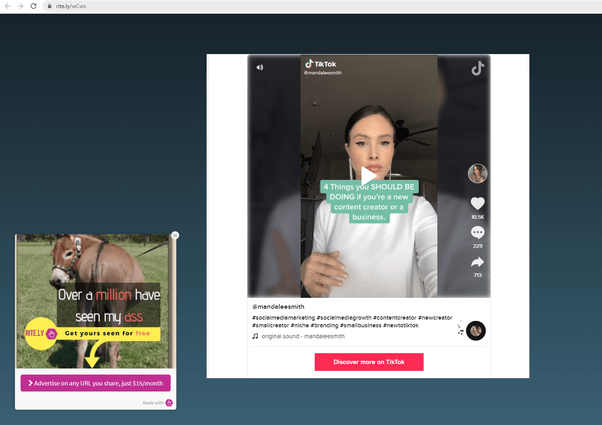Screen dimensions: 602x425
Task: Click the #socialmediamarketing hashtag
Action: pyautogui.click(x=283, y=318)
